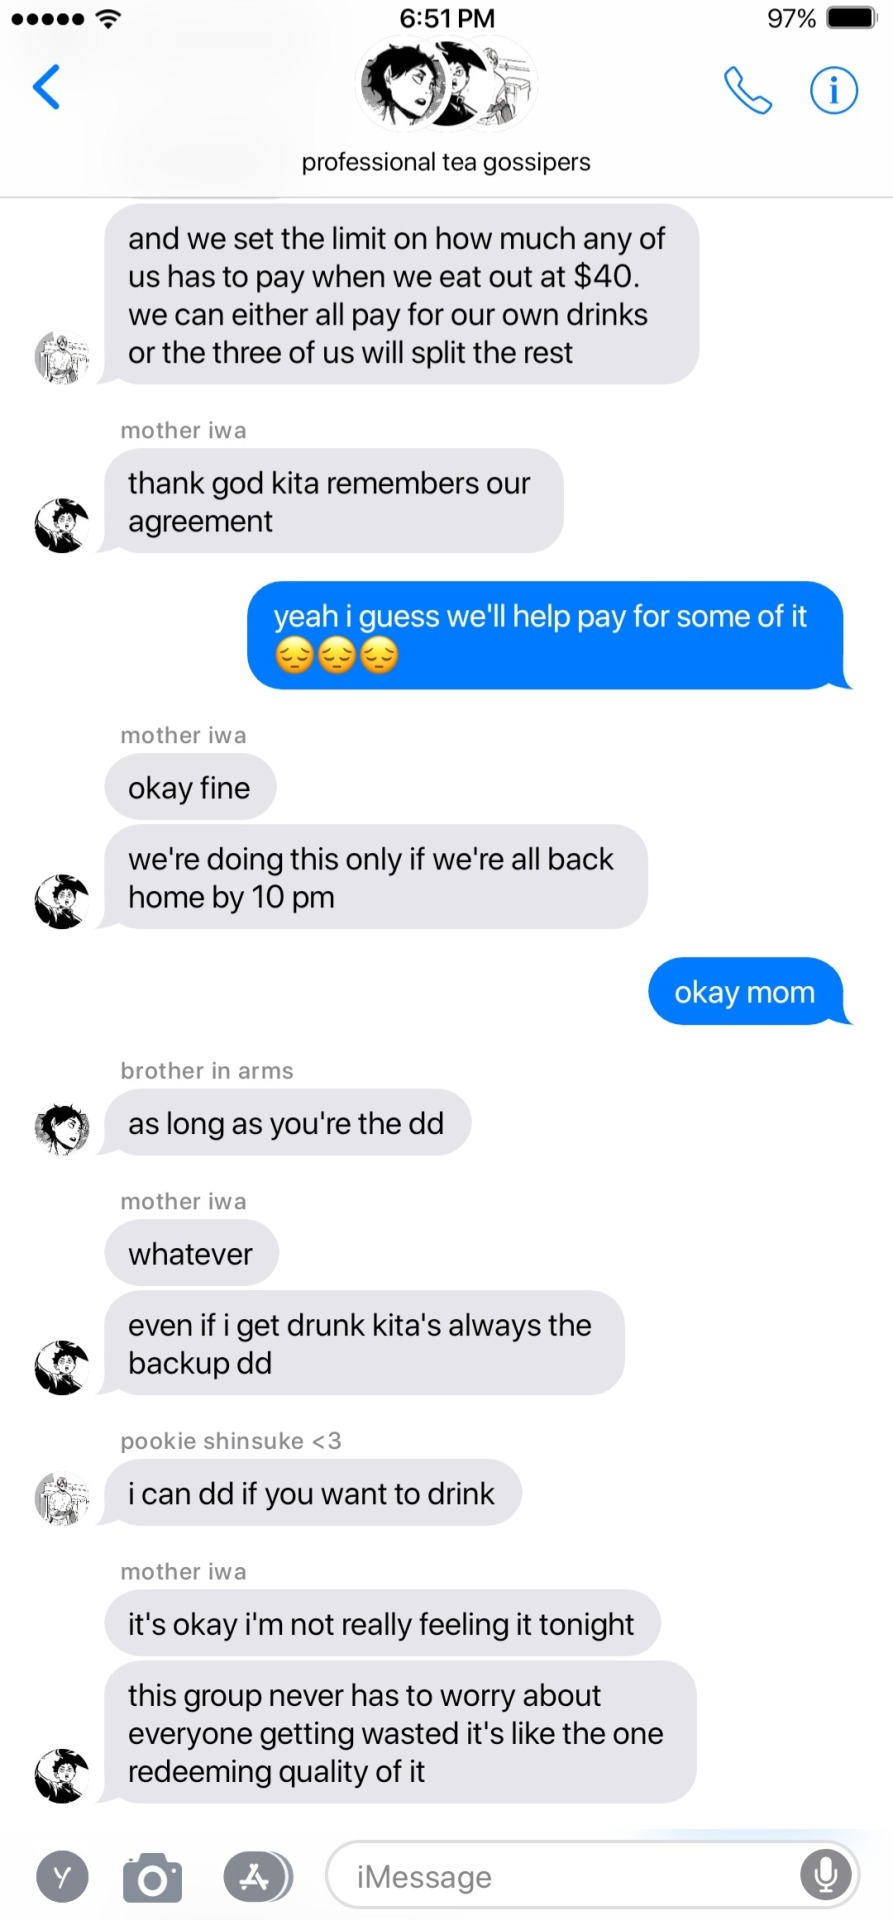Tap the brother in arms avatar
The width and height of the screenshot is (893, 1920).
pyautogui.click(x=62, y=1130)
